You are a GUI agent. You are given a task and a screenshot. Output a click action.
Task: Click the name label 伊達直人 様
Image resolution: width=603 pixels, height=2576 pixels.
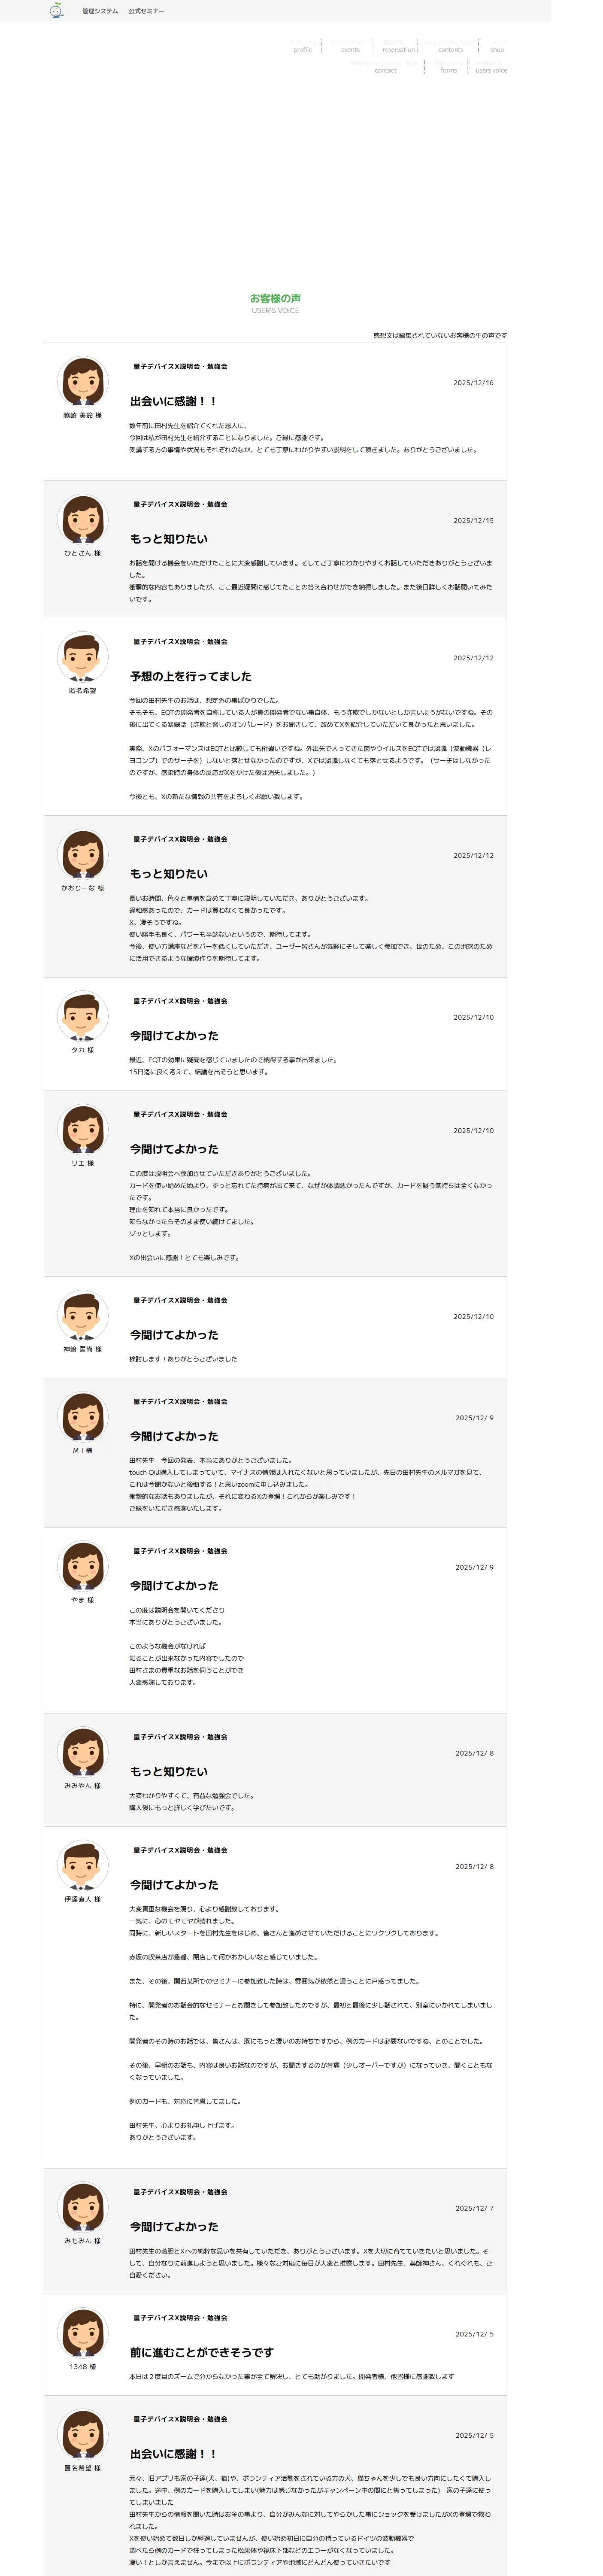[83, 1899]
